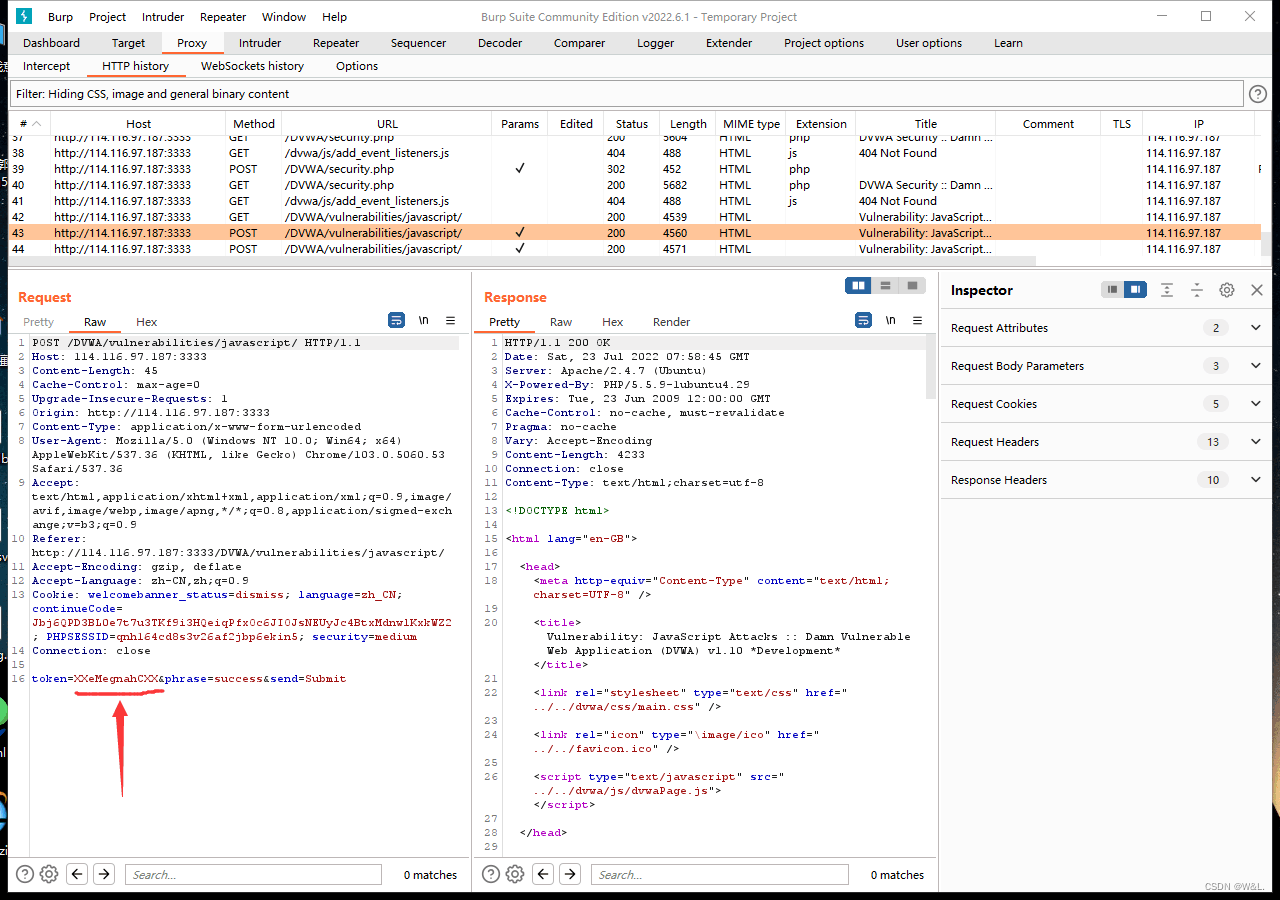Click in the Request search field
Image resolution: width=1280 pixels, height=900 pixels.
click(253, 874)
